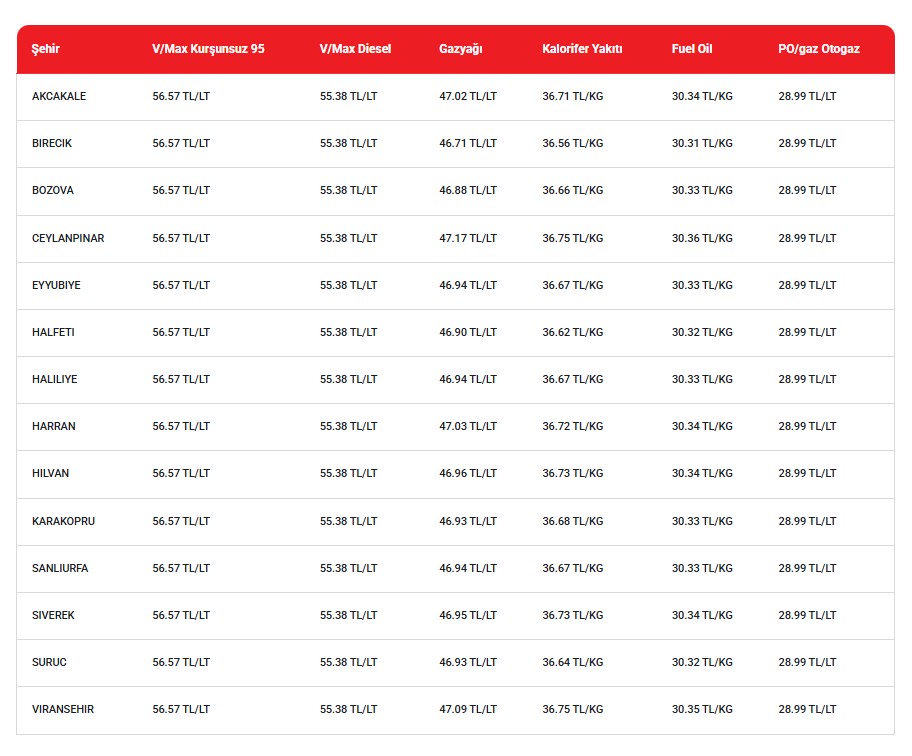912x756 pixels.
Task: Click the V/Max Kurşunsuz 95 column header
Action: pos(208,49)
